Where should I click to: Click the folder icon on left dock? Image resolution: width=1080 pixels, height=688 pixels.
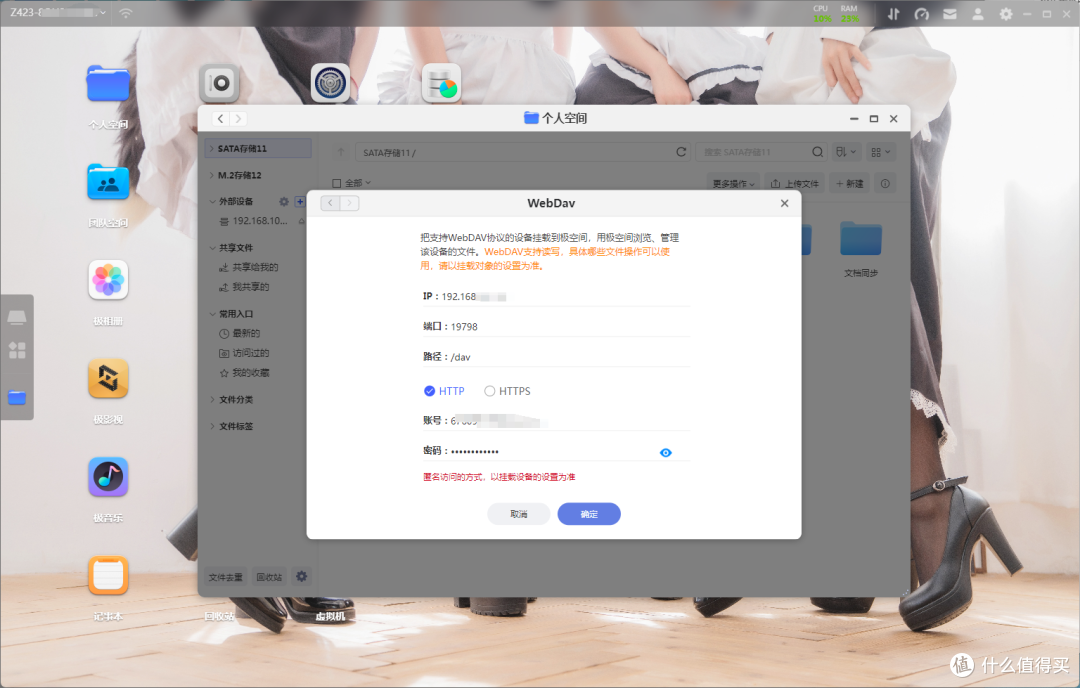17,397
